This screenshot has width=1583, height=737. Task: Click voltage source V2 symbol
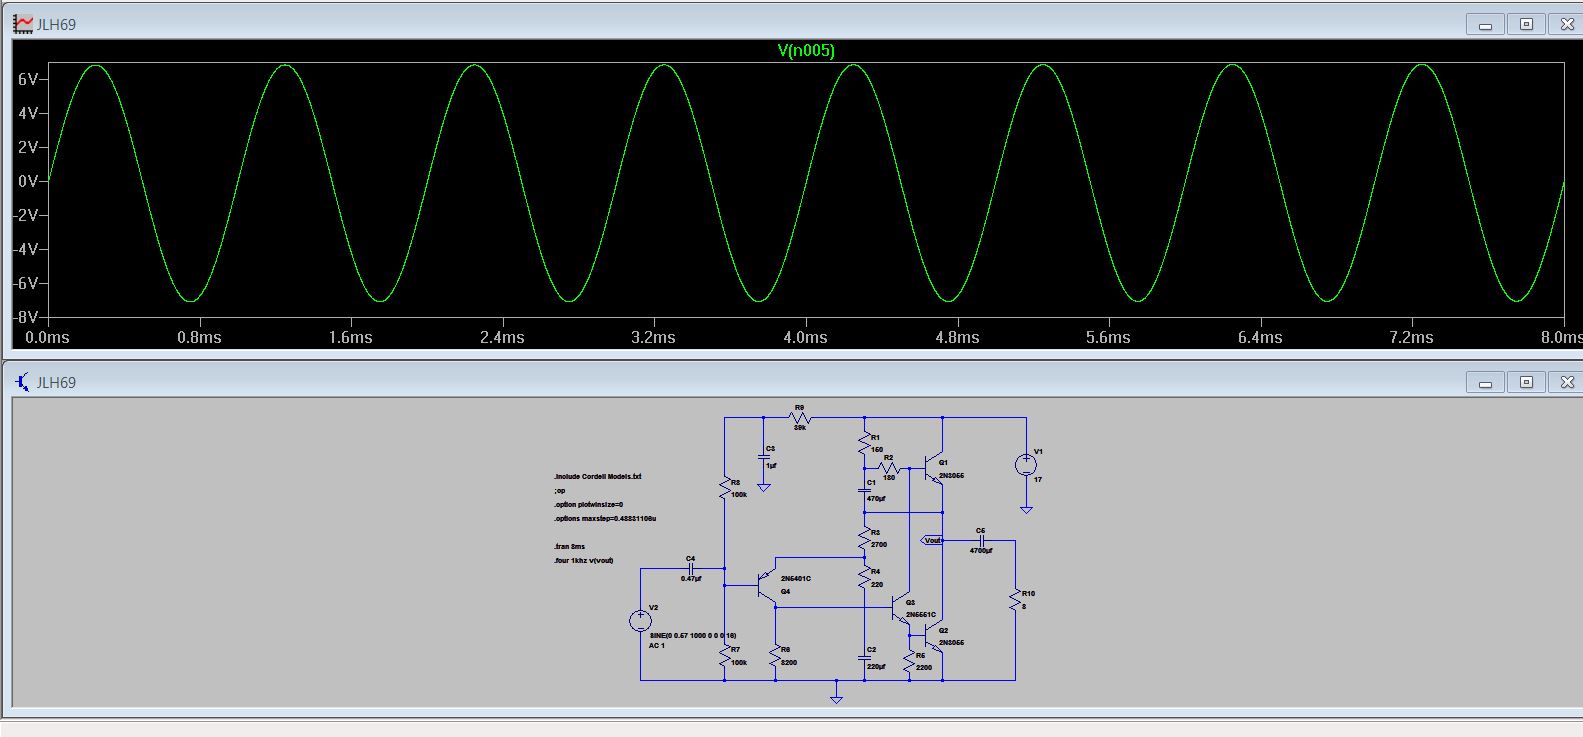pos(641,621)
